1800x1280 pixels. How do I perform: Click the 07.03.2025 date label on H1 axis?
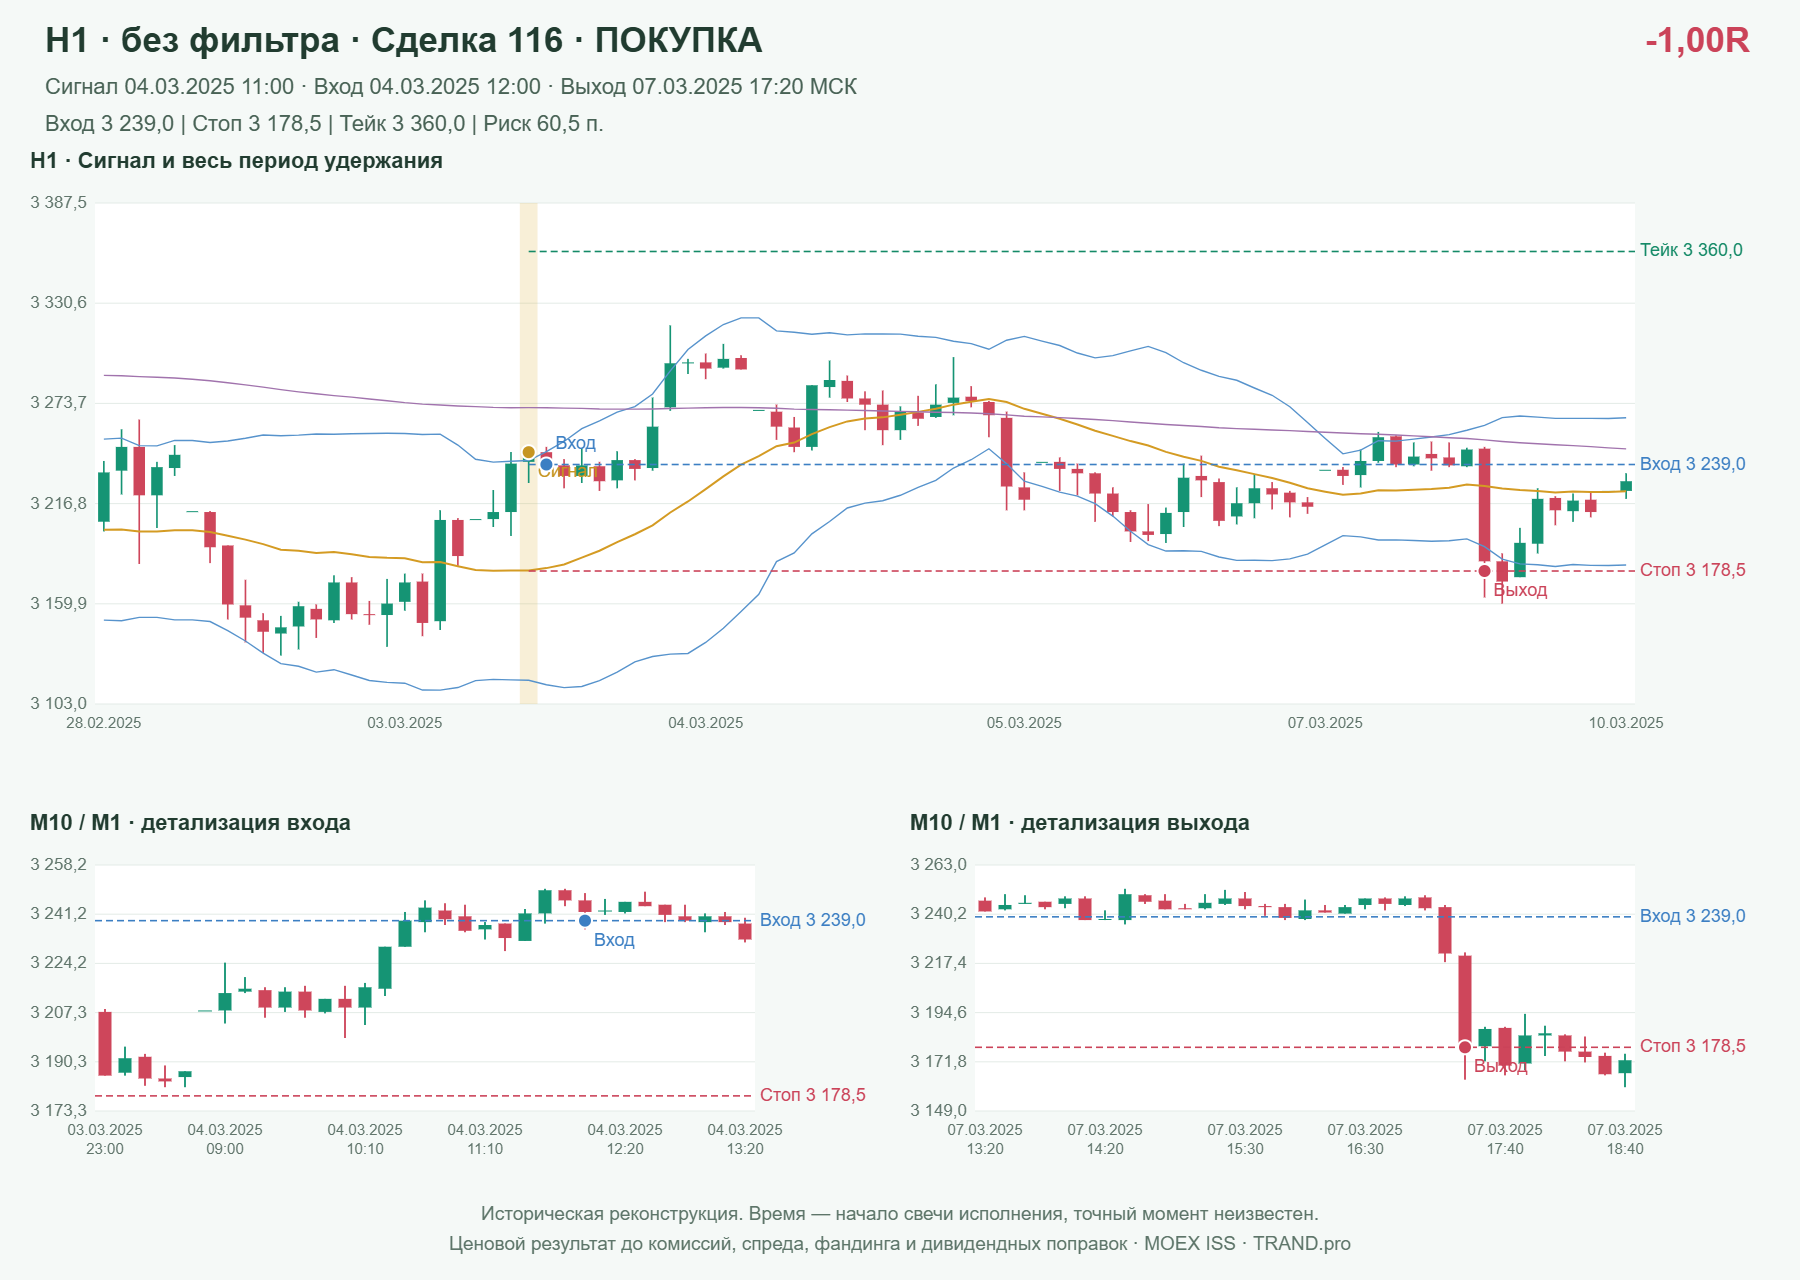[1325, 723]
